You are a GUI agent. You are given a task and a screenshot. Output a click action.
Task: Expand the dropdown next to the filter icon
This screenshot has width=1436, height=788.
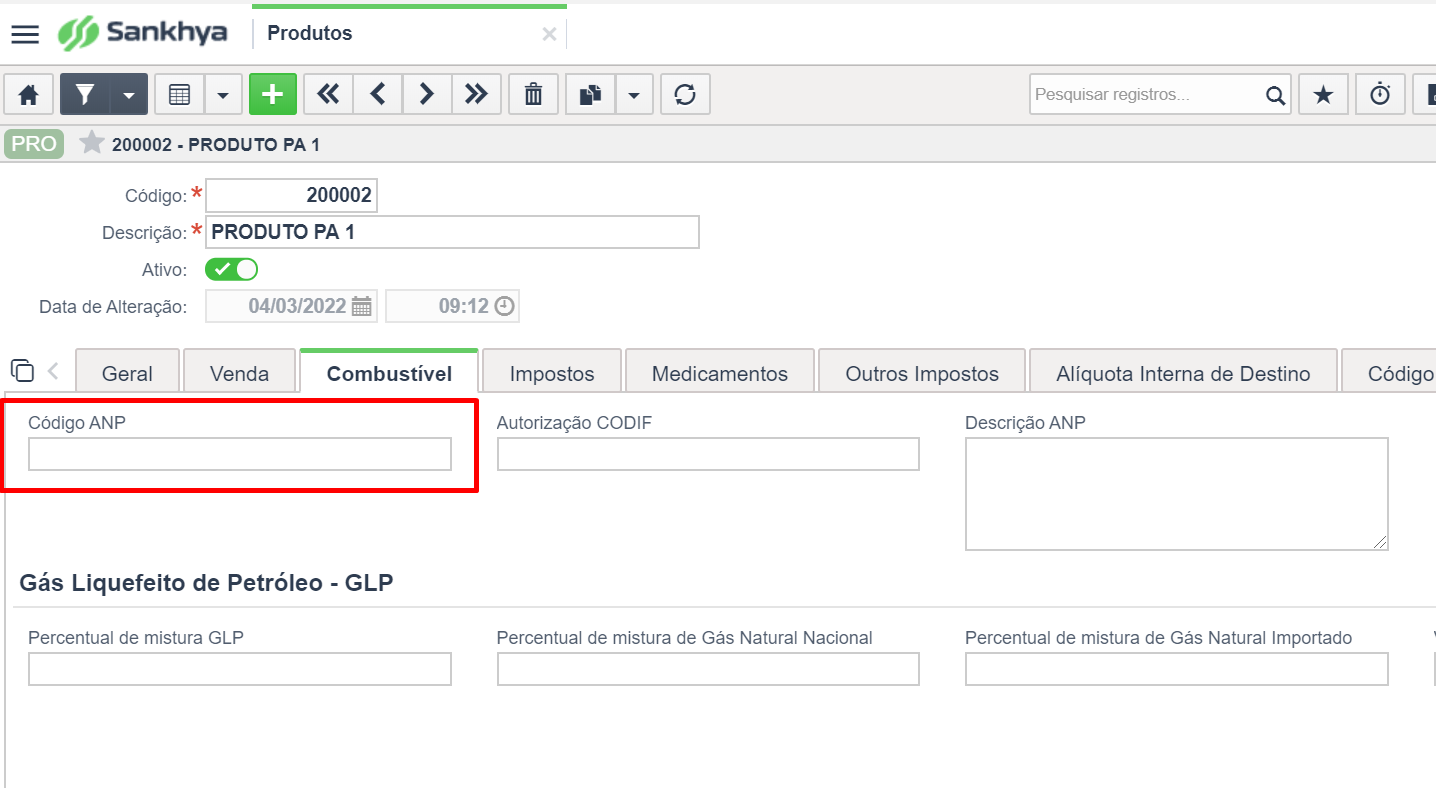click(x=128, y=93)
